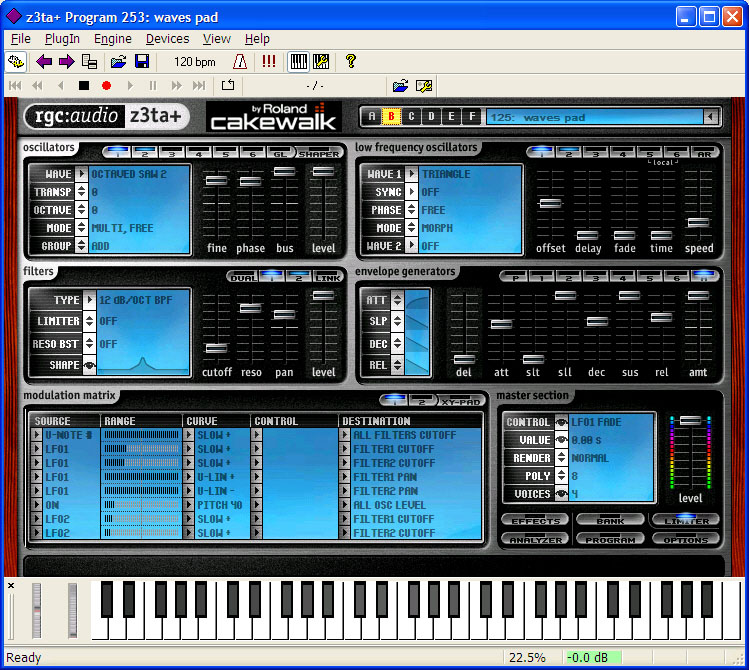This screenshot has width=749, height=670.
Task: Open the LFO WAVE 1 selection arrow
Action: 411,174
